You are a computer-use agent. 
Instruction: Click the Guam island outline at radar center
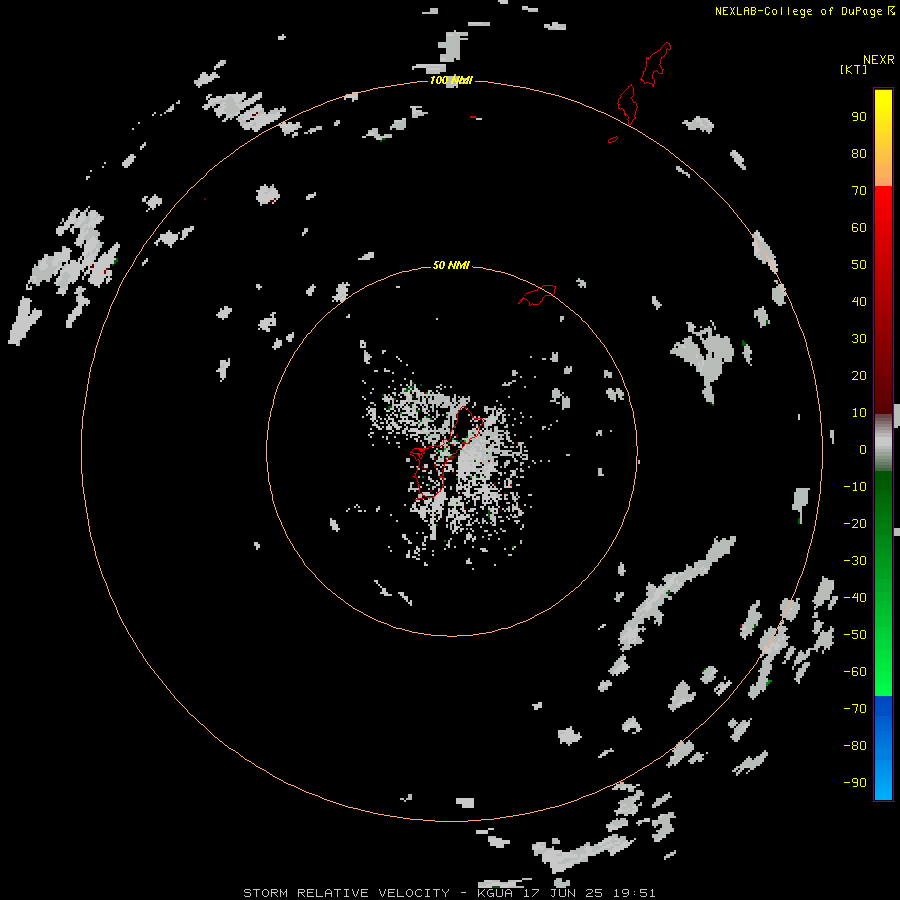coord(447,452)
